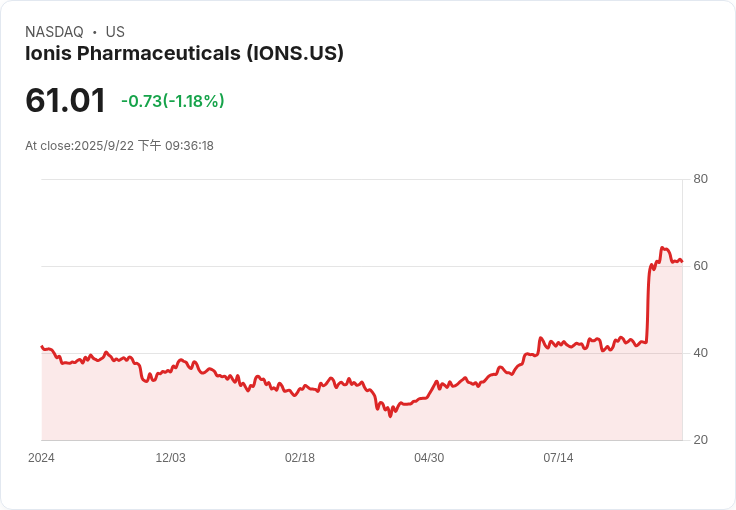Select the 07/14 x-axis date label
The height and width of the screenshot is (510, 736).
point(558,458)
